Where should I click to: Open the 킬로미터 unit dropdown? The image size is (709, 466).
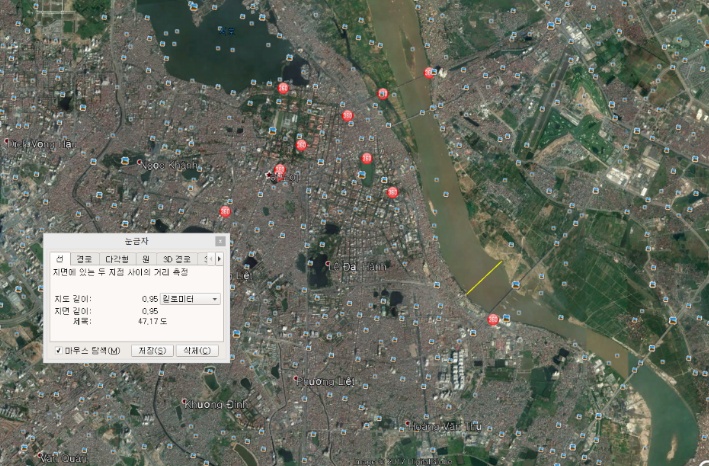[x=191, y=298]
